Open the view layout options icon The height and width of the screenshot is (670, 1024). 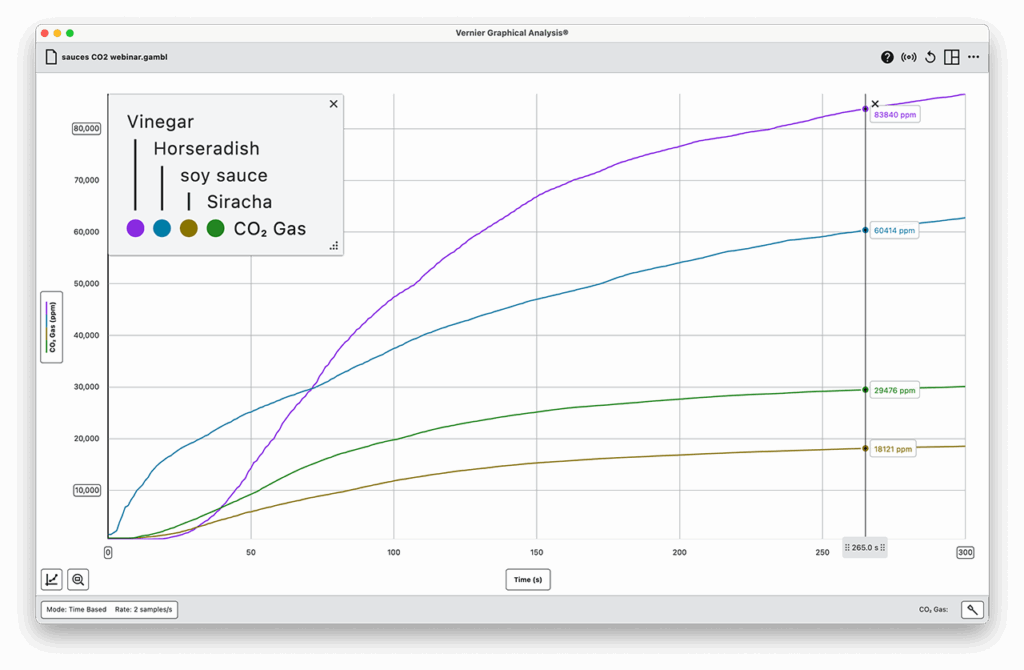pos(952,57)
